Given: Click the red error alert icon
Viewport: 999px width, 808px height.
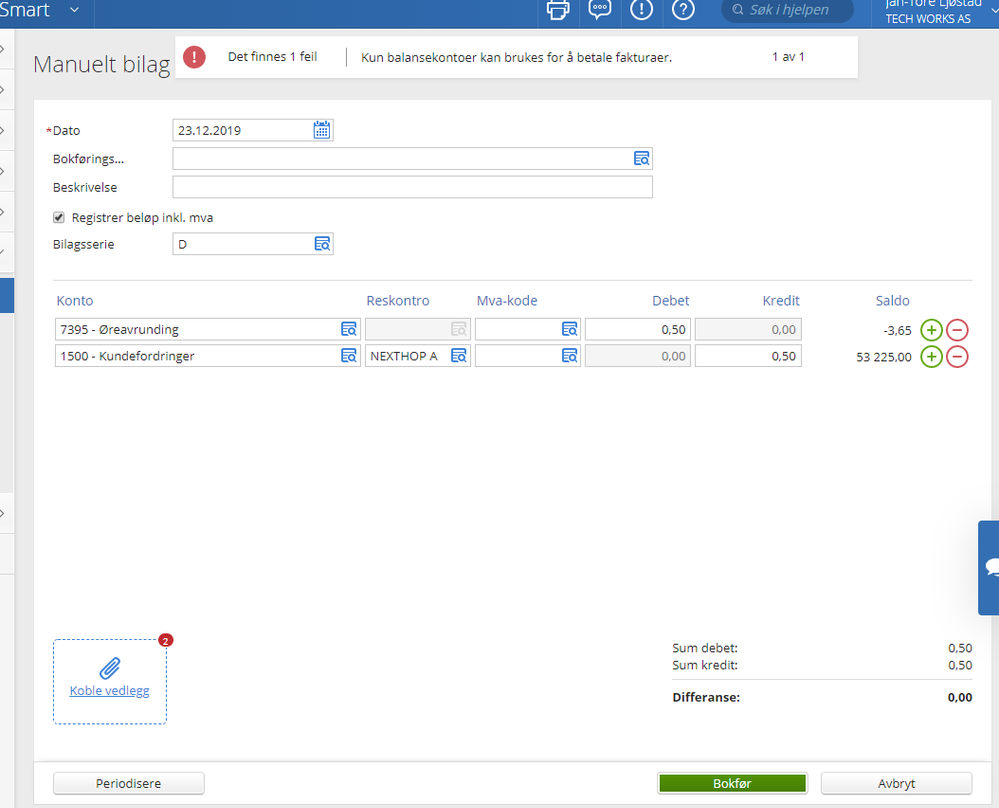Looking at the screenshot, I should pyautogui.click(x=194, y=57).
